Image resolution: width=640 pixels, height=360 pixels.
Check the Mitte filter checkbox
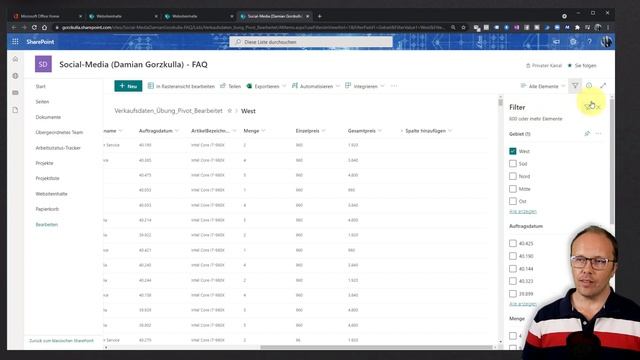click(x=513, y=189)
